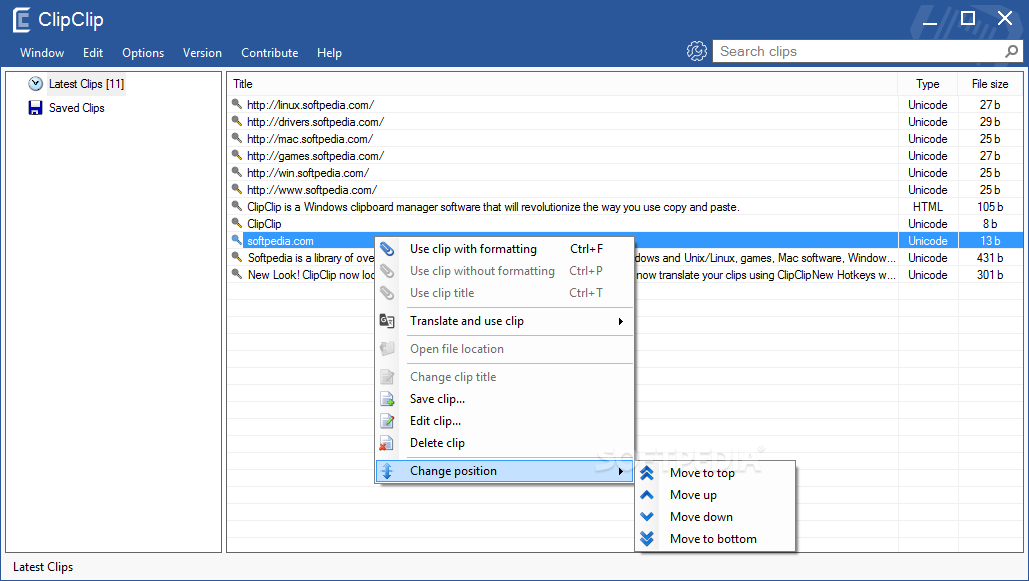
Task: Click the clip icon for drivers.softpedia.com row
Action: click(237, 121)
